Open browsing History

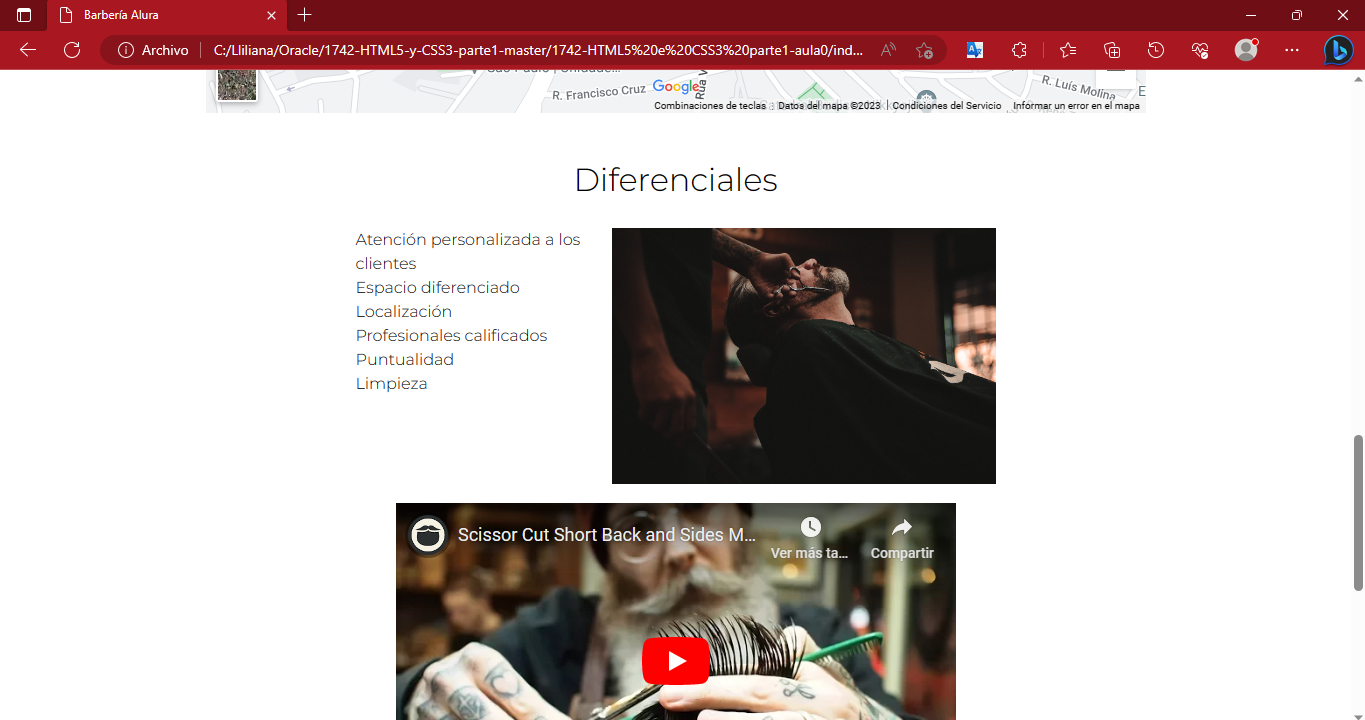(1156, 50)
